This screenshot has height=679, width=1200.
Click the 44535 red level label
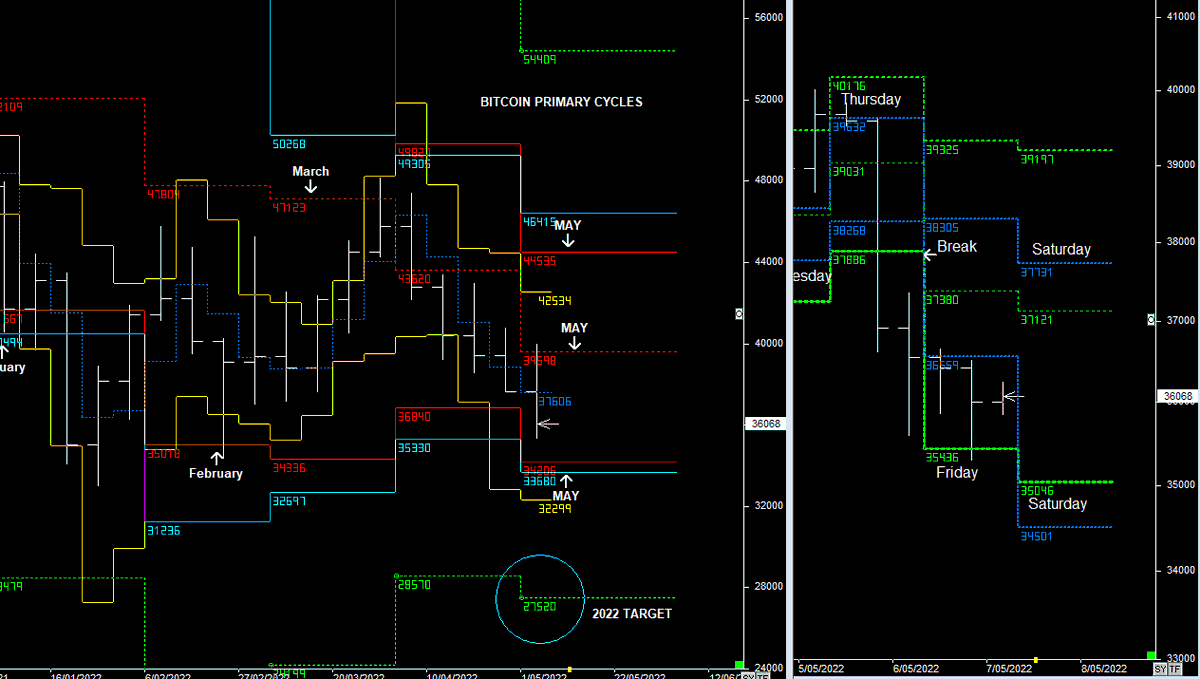(x=540, y=261)
